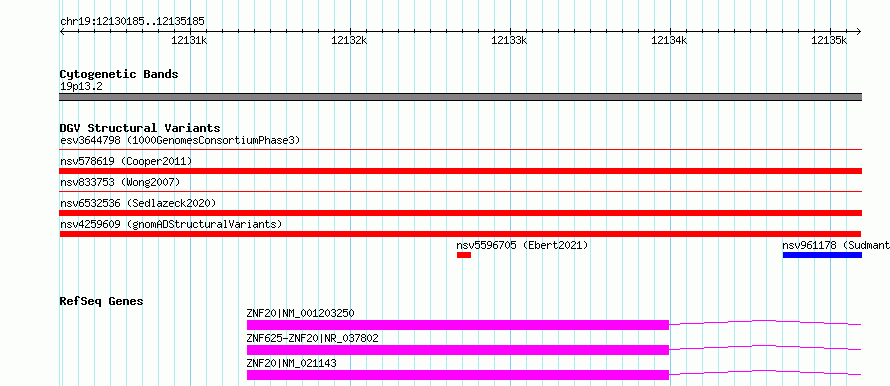
Task: Click the 12134k ruler tick label
Action: [669, 40]
